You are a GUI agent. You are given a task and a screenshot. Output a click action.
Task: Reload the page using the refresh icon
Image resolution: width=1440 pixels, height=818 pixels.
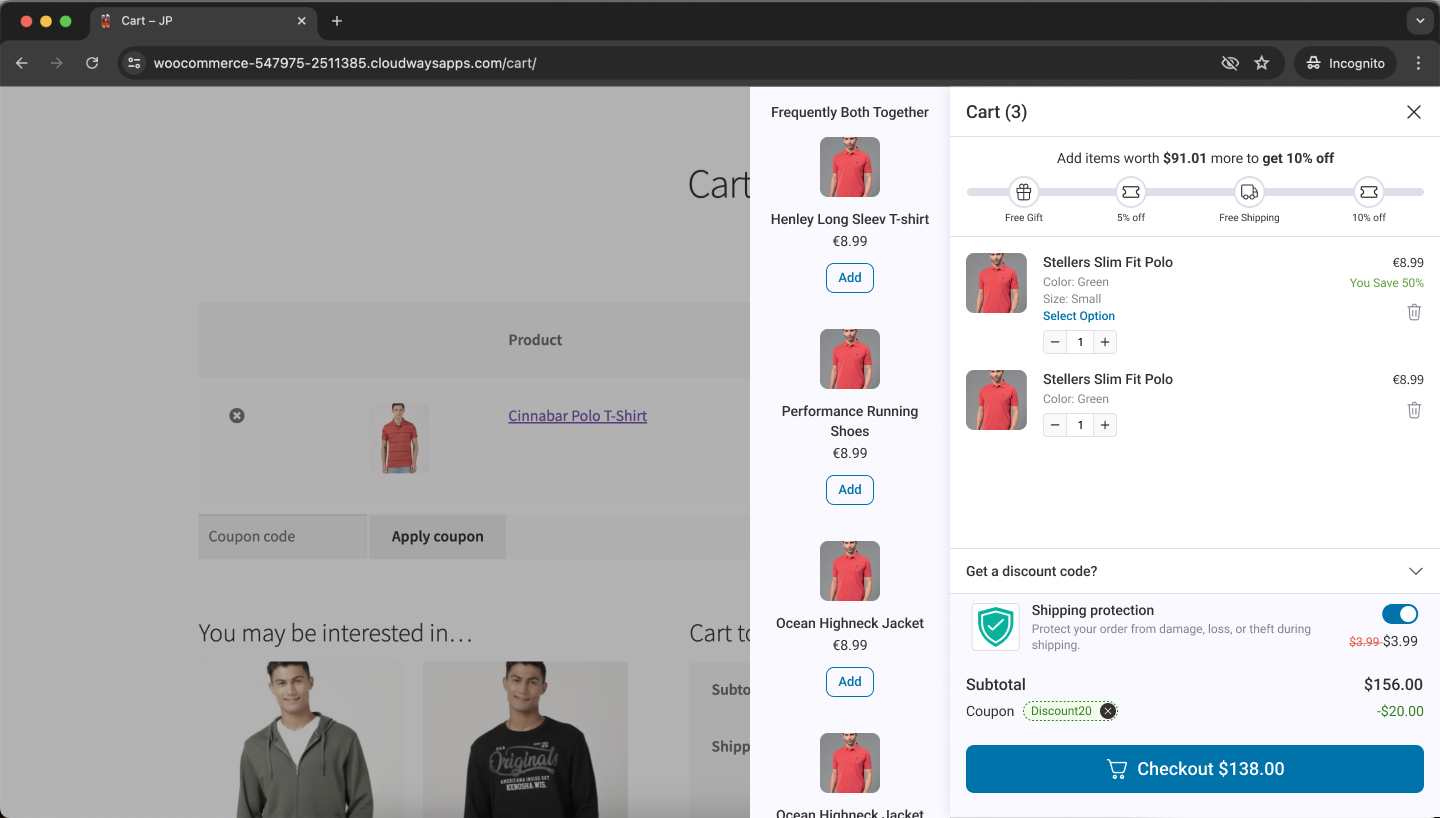[92, 62]
